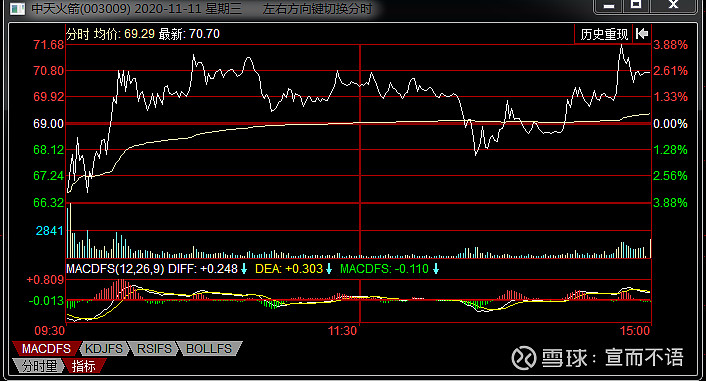Click the 69.92 price axis label
706x381 pixels.
click(49, 97)
